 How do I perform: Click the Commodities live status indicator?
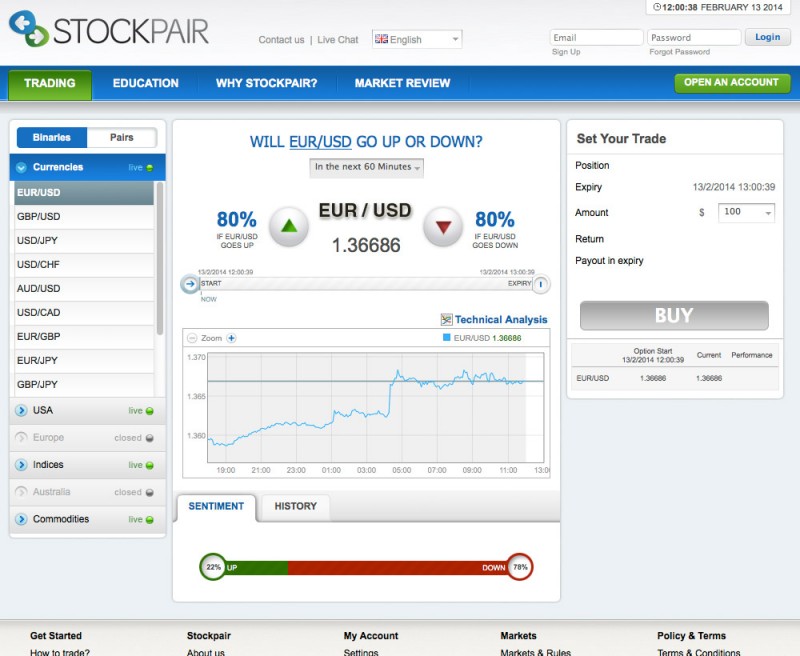149,519
